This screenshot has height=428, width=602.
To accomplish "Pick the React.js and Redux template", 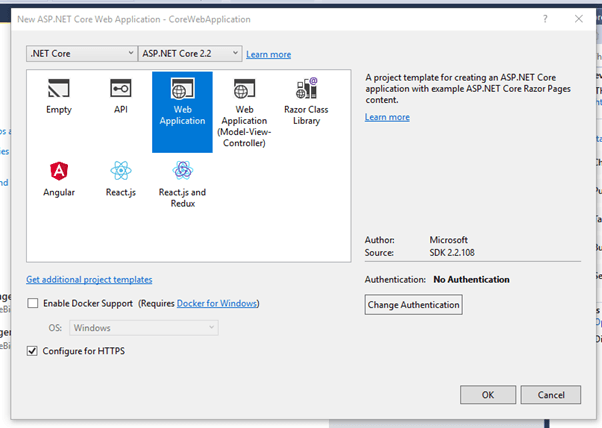I will point(182,185).
